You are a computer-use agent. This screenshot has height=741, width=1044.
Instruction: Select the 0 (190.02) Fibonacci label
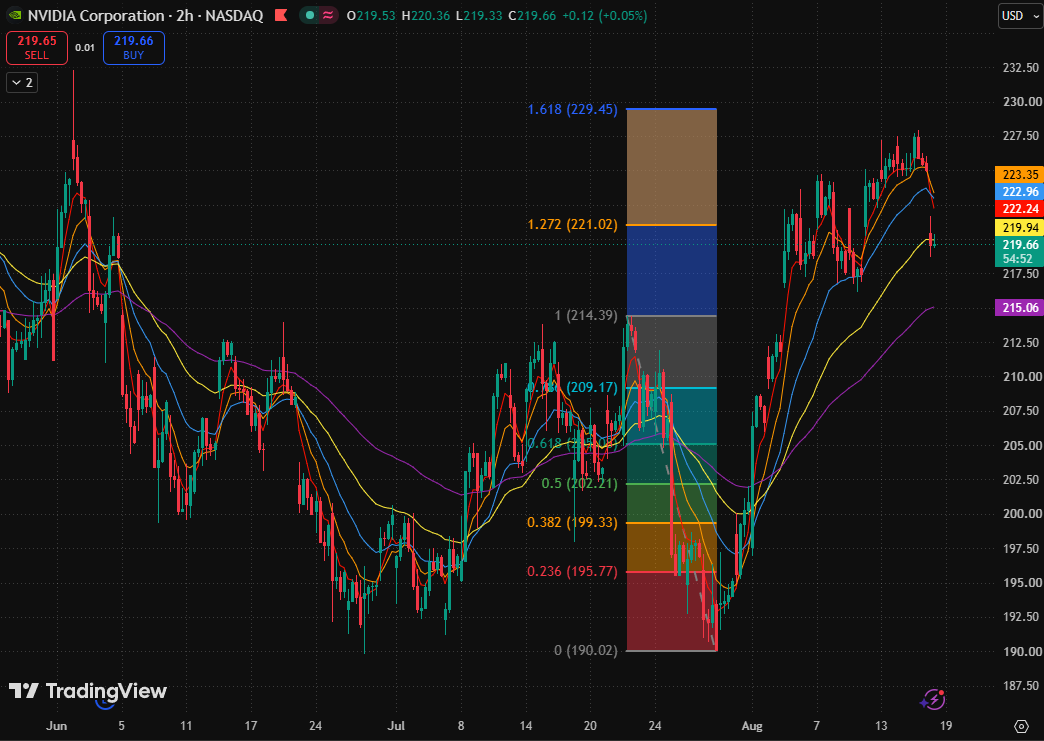(586, 650)
